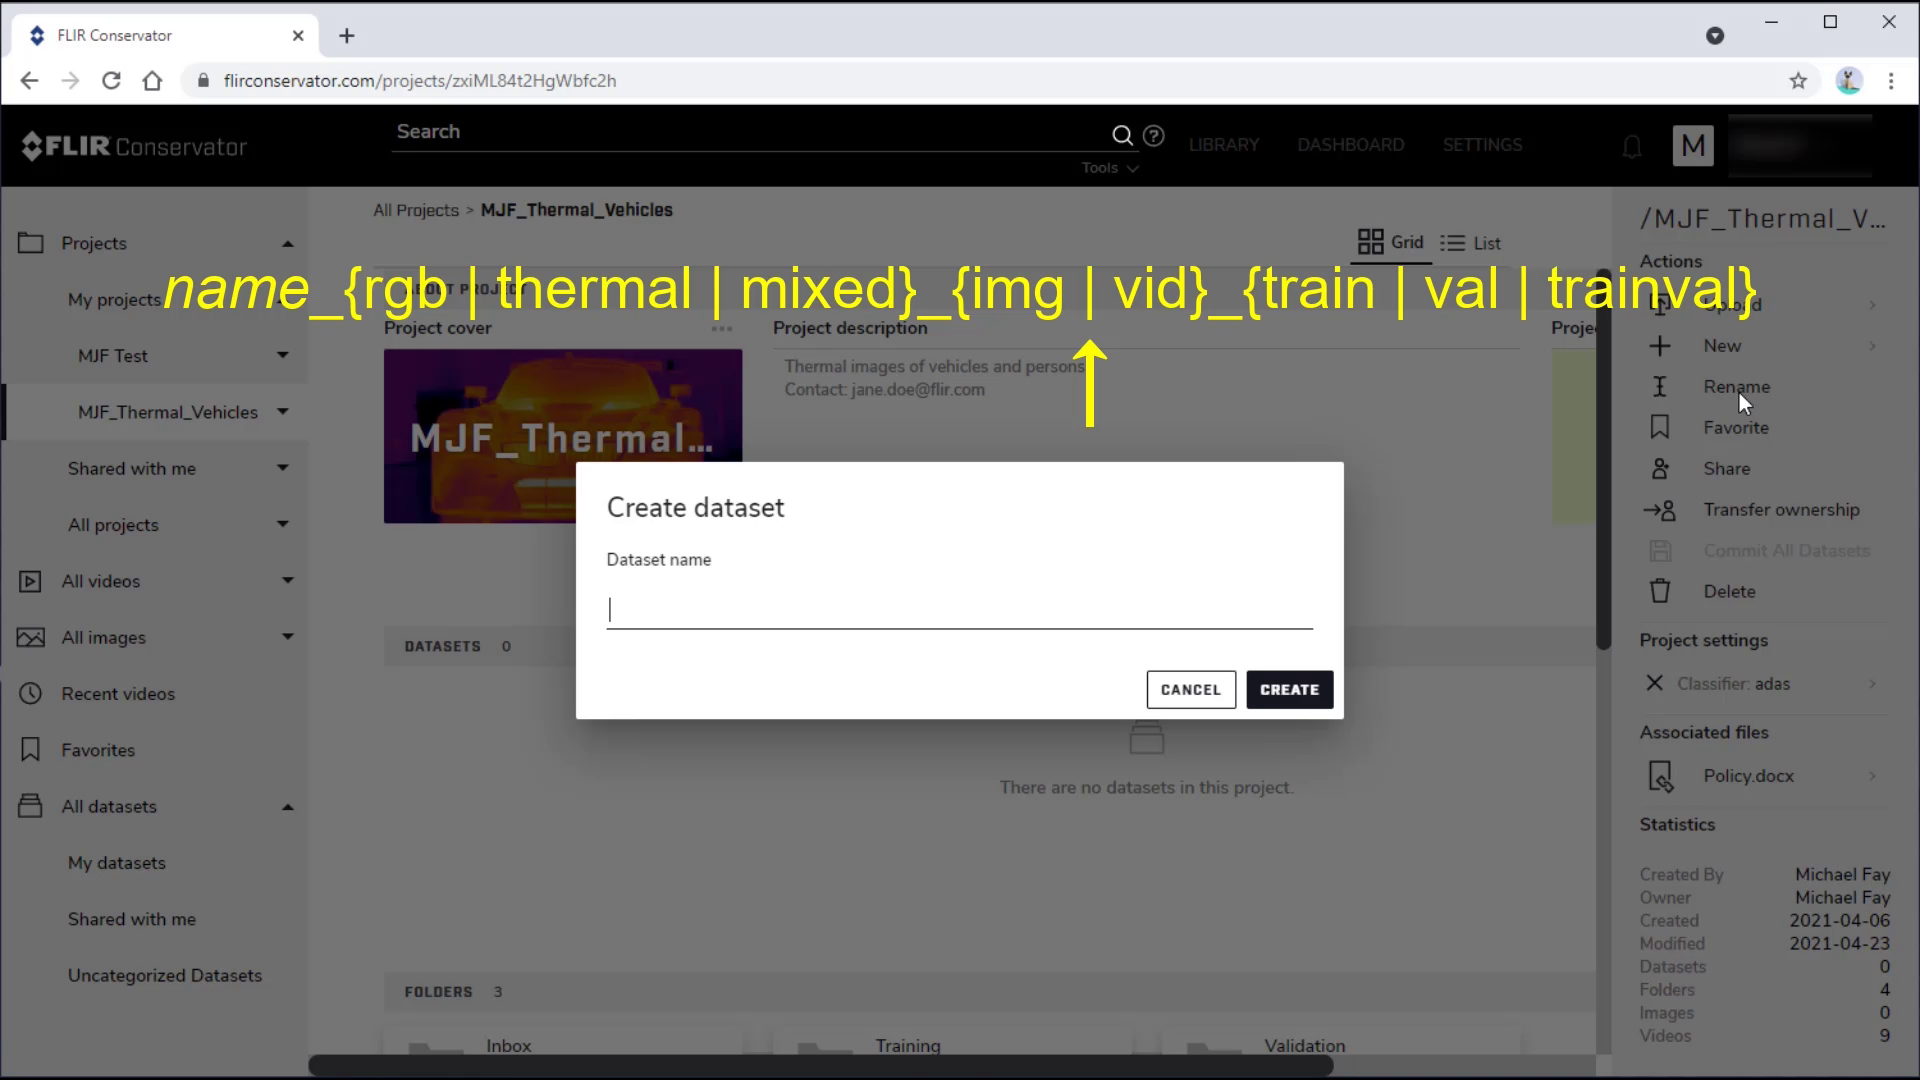
Task: Click the Tools dropdown menu
Action: (1110, 169)
